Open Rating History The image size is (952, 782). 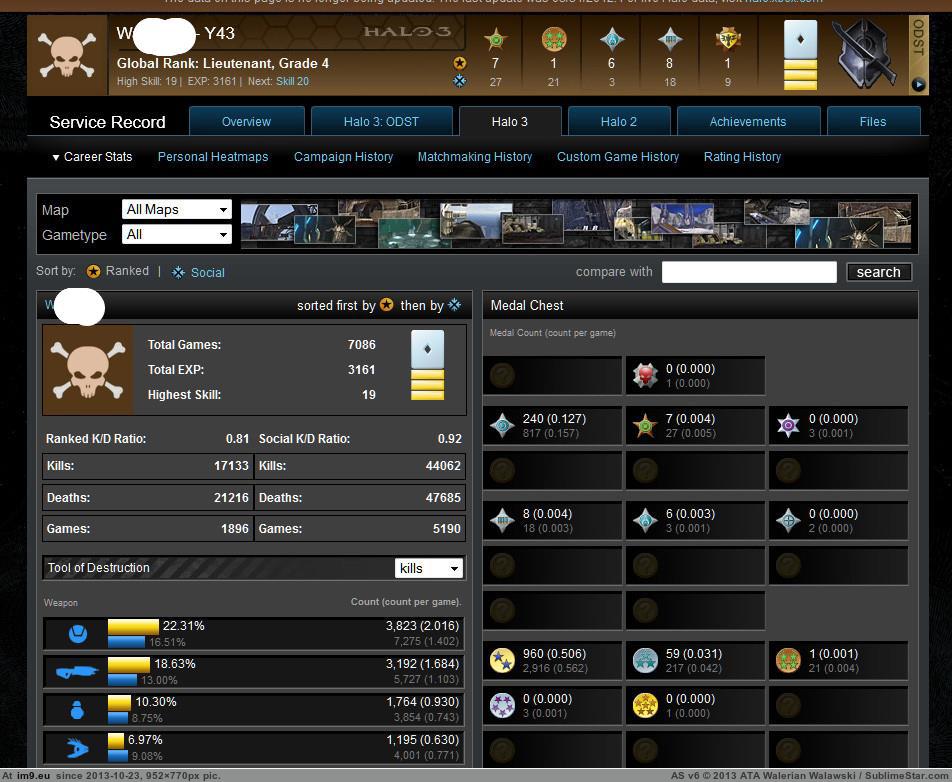743,157
